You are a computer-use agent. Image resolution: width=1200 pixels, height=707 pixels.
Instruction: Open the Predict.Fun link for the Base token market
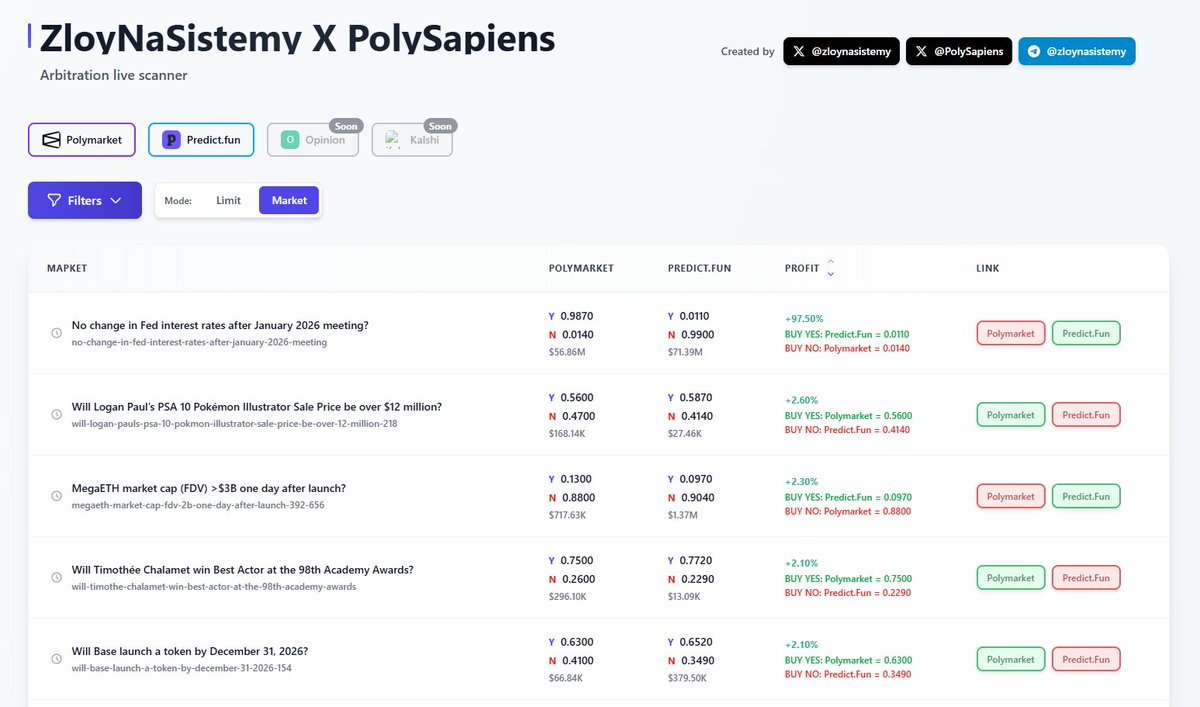coord(1086,659)
